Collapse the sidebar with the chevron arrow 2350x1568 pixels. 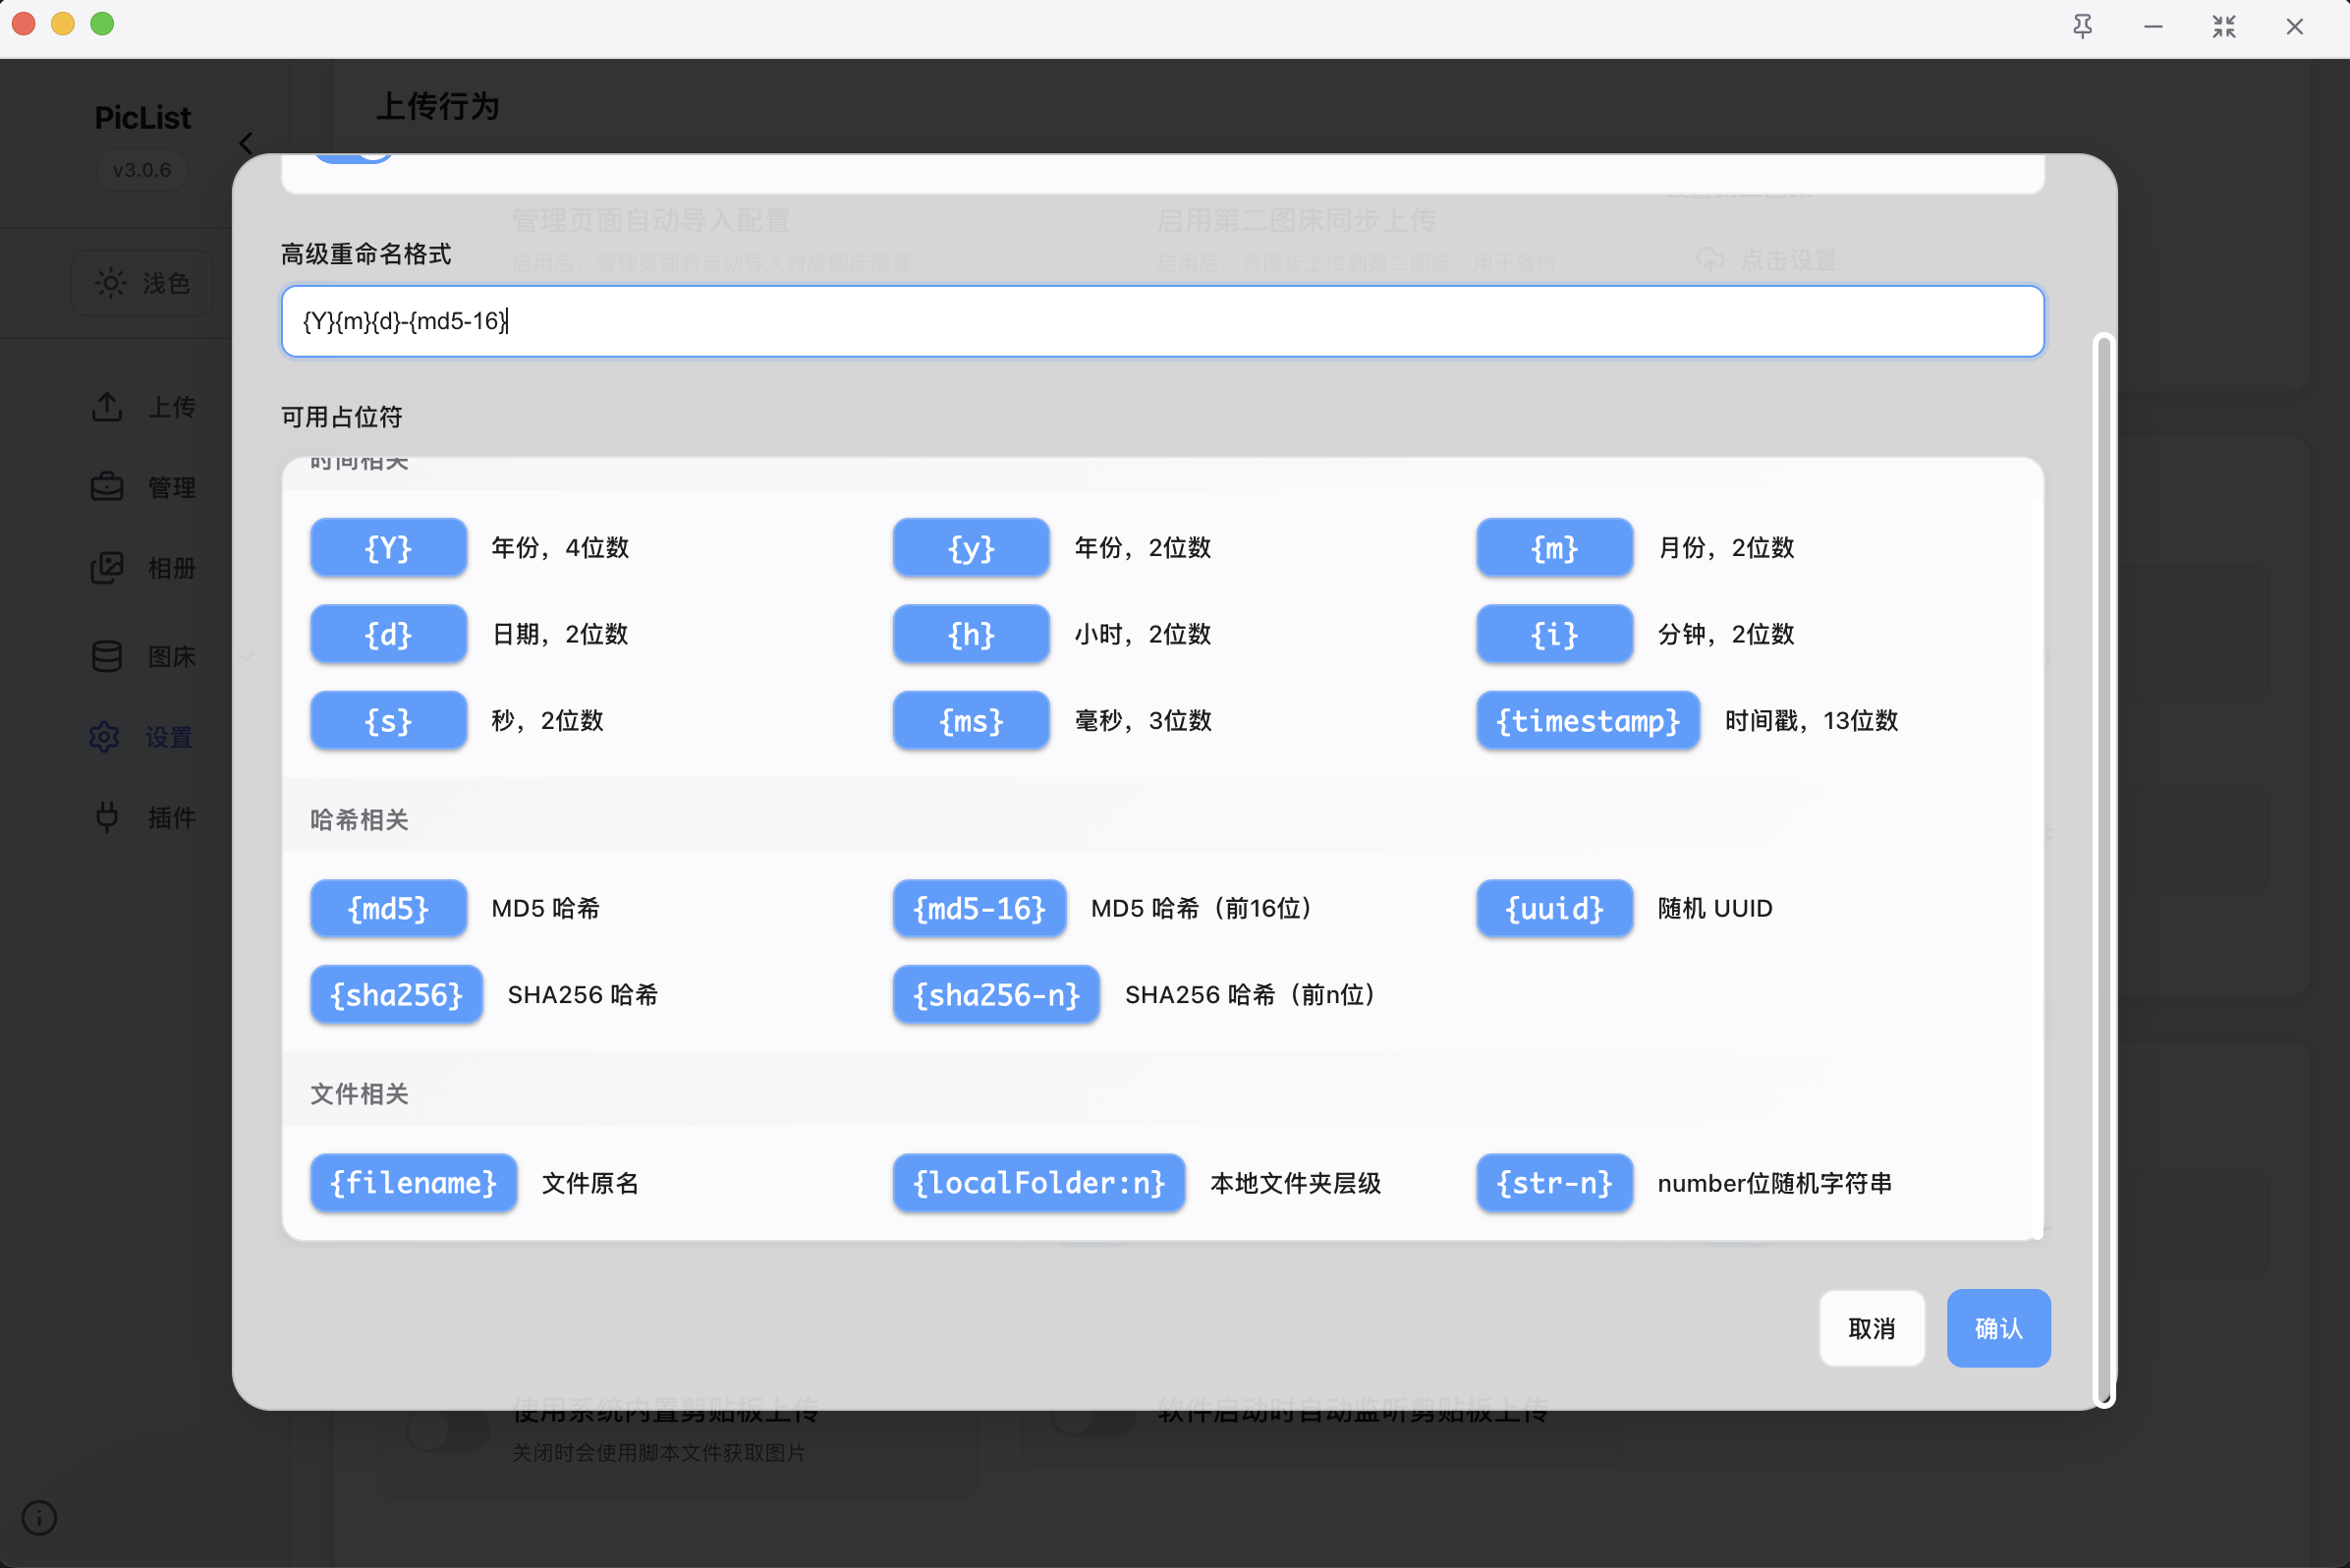(246, 143)
